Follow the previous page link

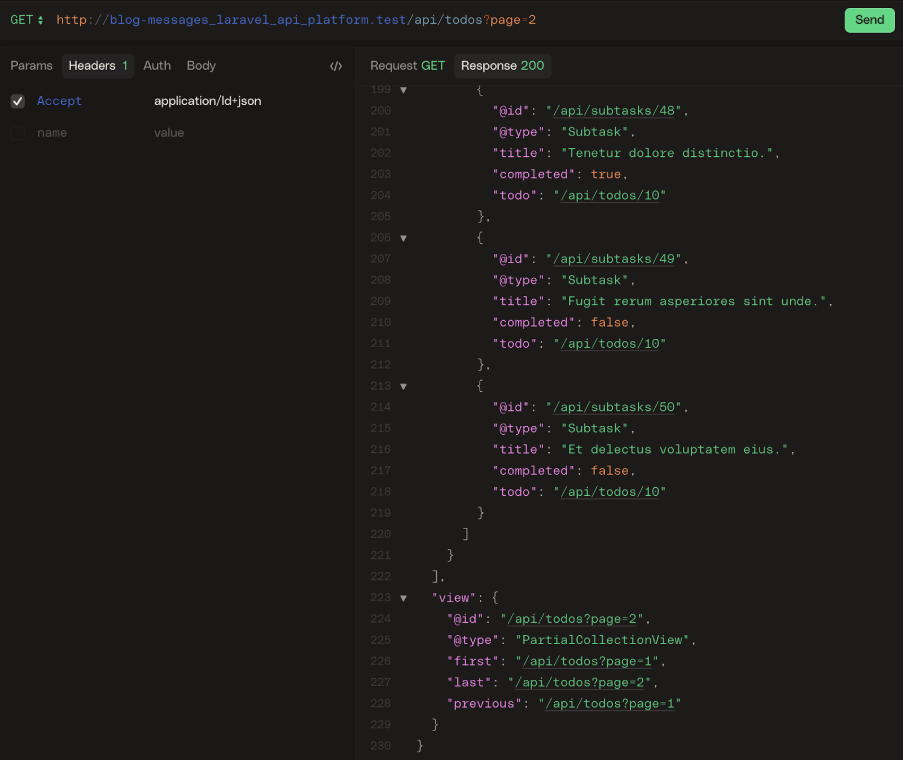point(610,703)
